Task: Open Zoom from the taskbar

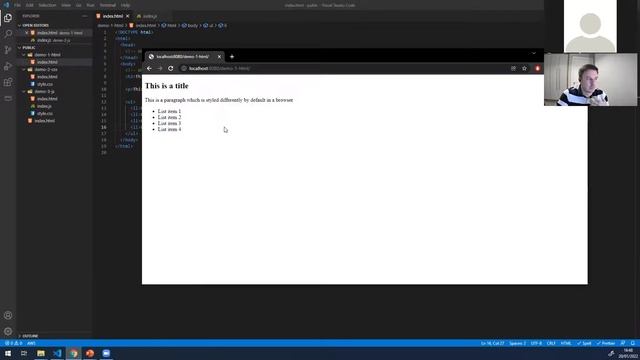Action: click(106, 353)
